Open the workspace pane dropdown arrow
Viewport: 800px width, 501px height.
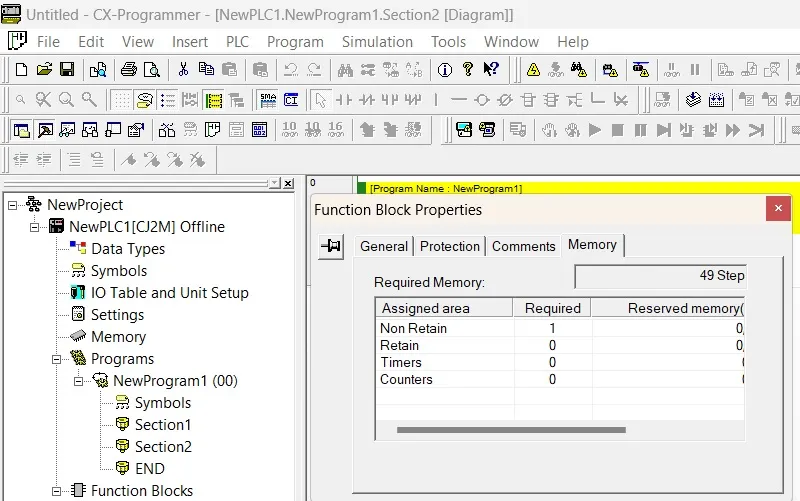[x=275, y=183]
